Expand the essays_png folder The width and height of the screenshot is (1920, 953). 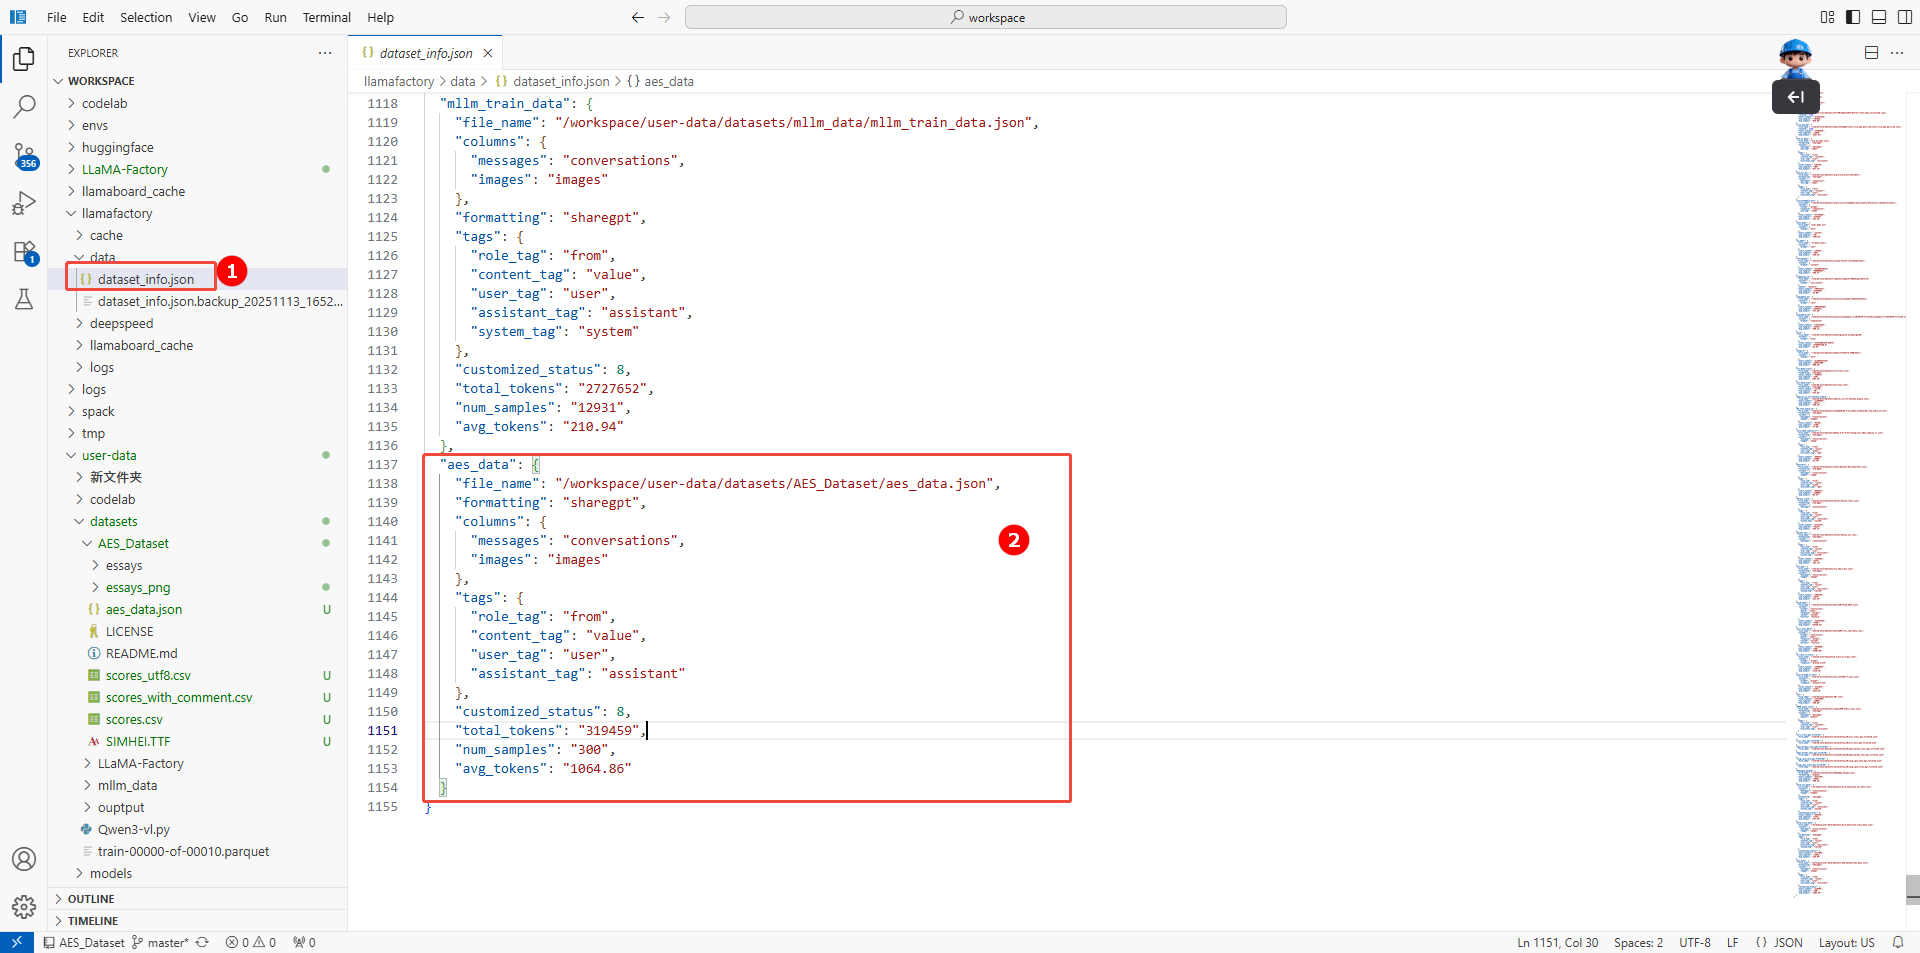point(137,587)
